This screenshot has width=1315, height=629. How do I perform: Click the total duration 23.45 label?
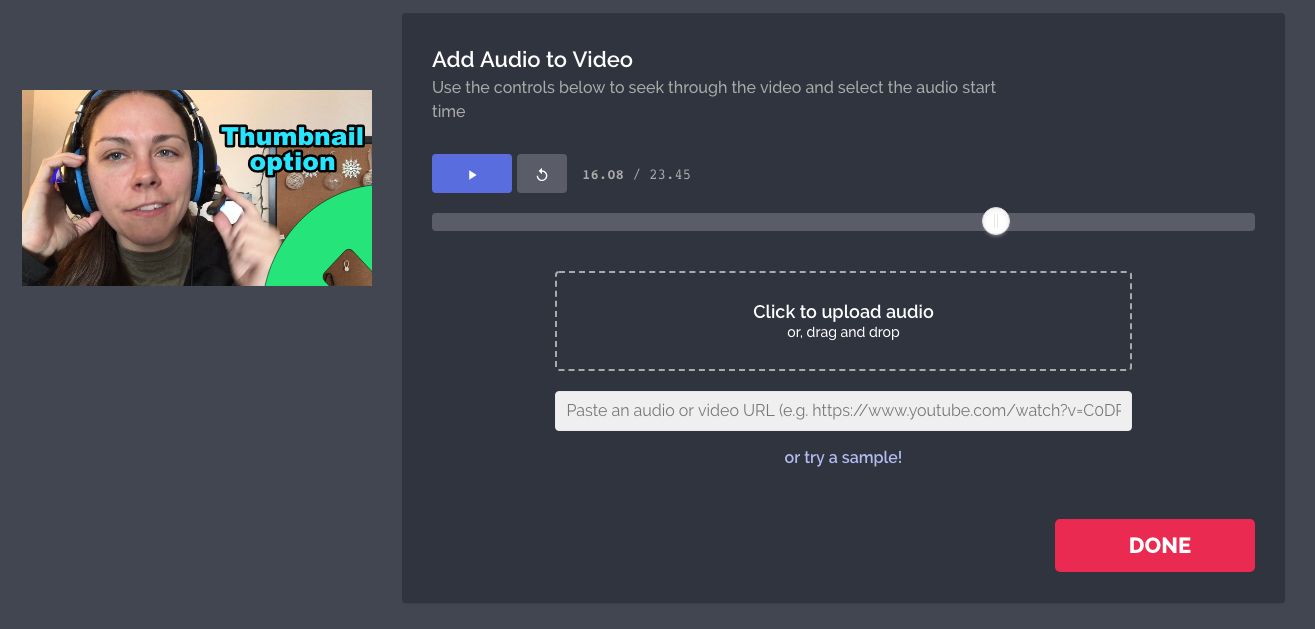tap(670, 175)
